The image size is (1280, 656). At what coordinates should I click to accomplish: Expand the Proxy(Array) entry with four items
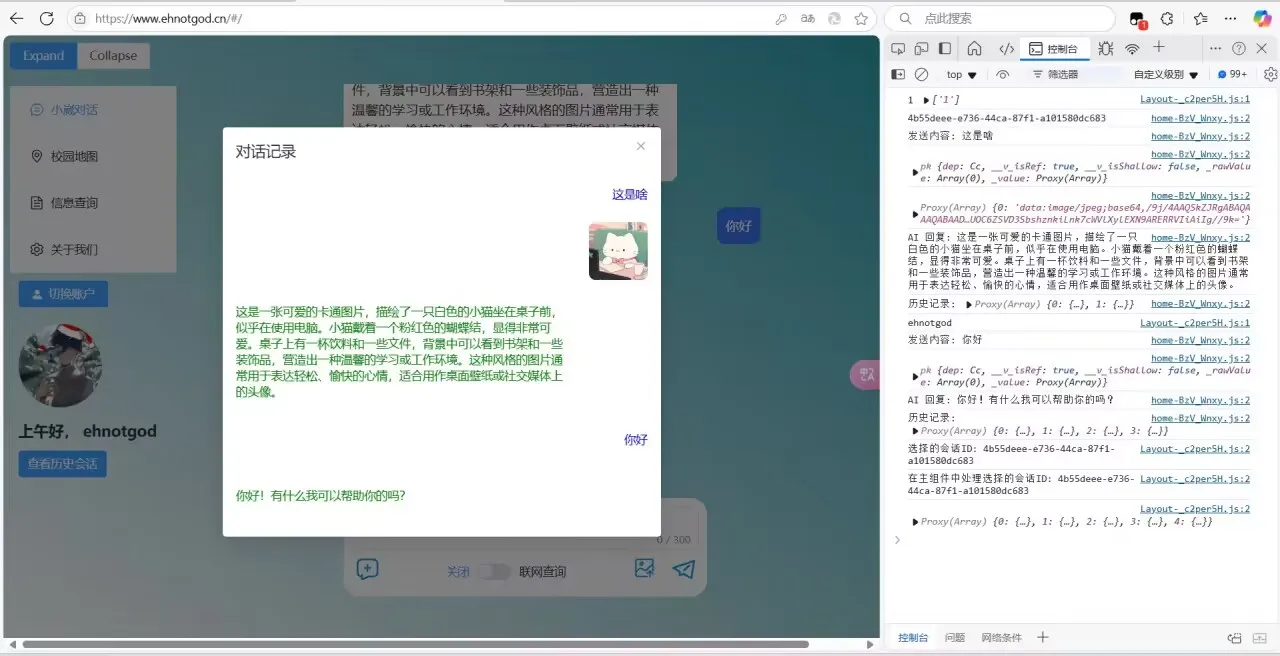pyautogui.click(x=916, y=431)
